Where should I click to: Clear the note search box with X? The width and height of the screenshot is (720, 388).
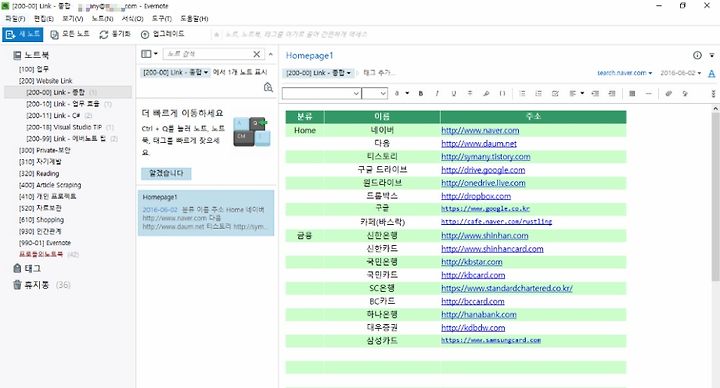click(x=257, y=54)
